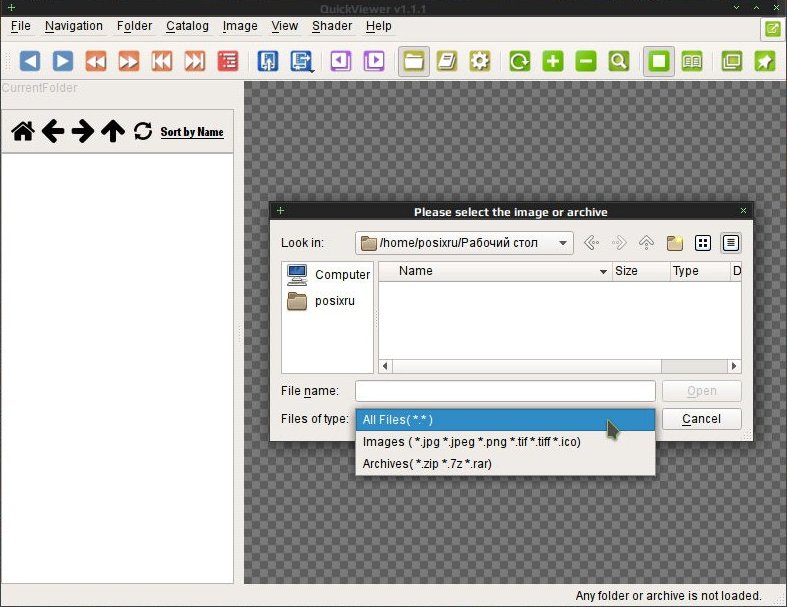This screenshot has width=787, height=607.
Task: Click the green zoom out minus icon
Action: (x=586, y=61)
